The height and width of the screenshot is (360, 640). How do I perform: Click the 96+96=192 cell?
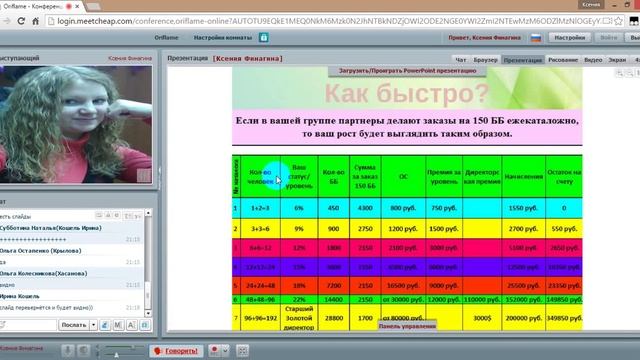pyautogui.click(x=260, y=318)
